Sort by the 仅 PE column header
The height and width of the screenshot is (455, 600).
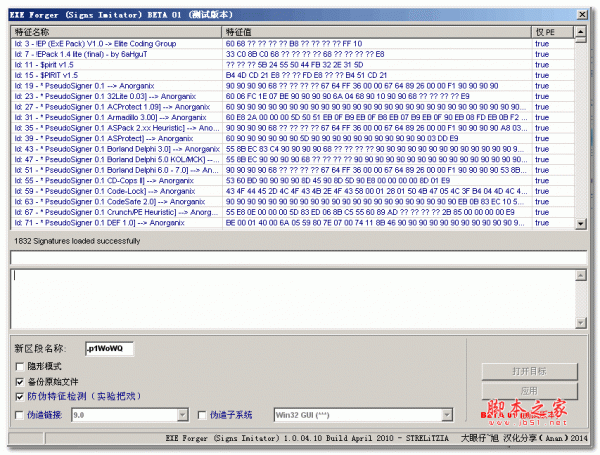coord(553,32)
